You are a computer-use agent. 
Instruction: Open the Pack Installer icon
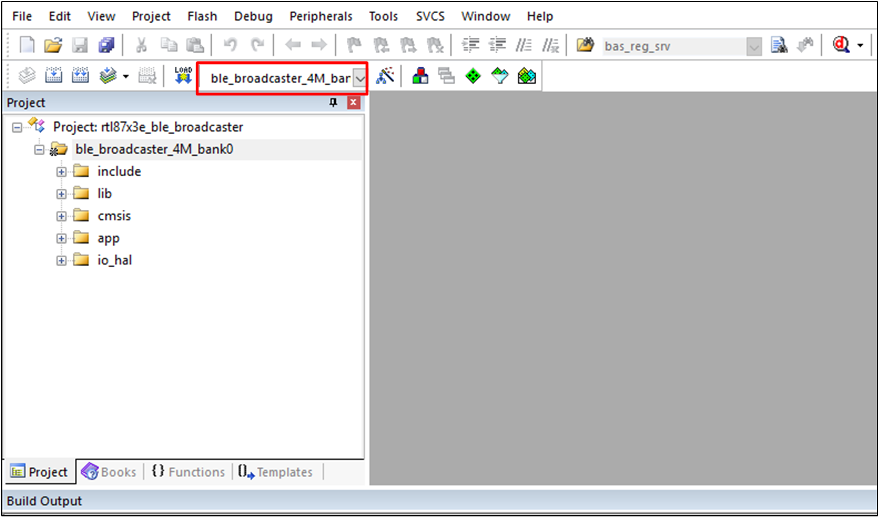527,77
